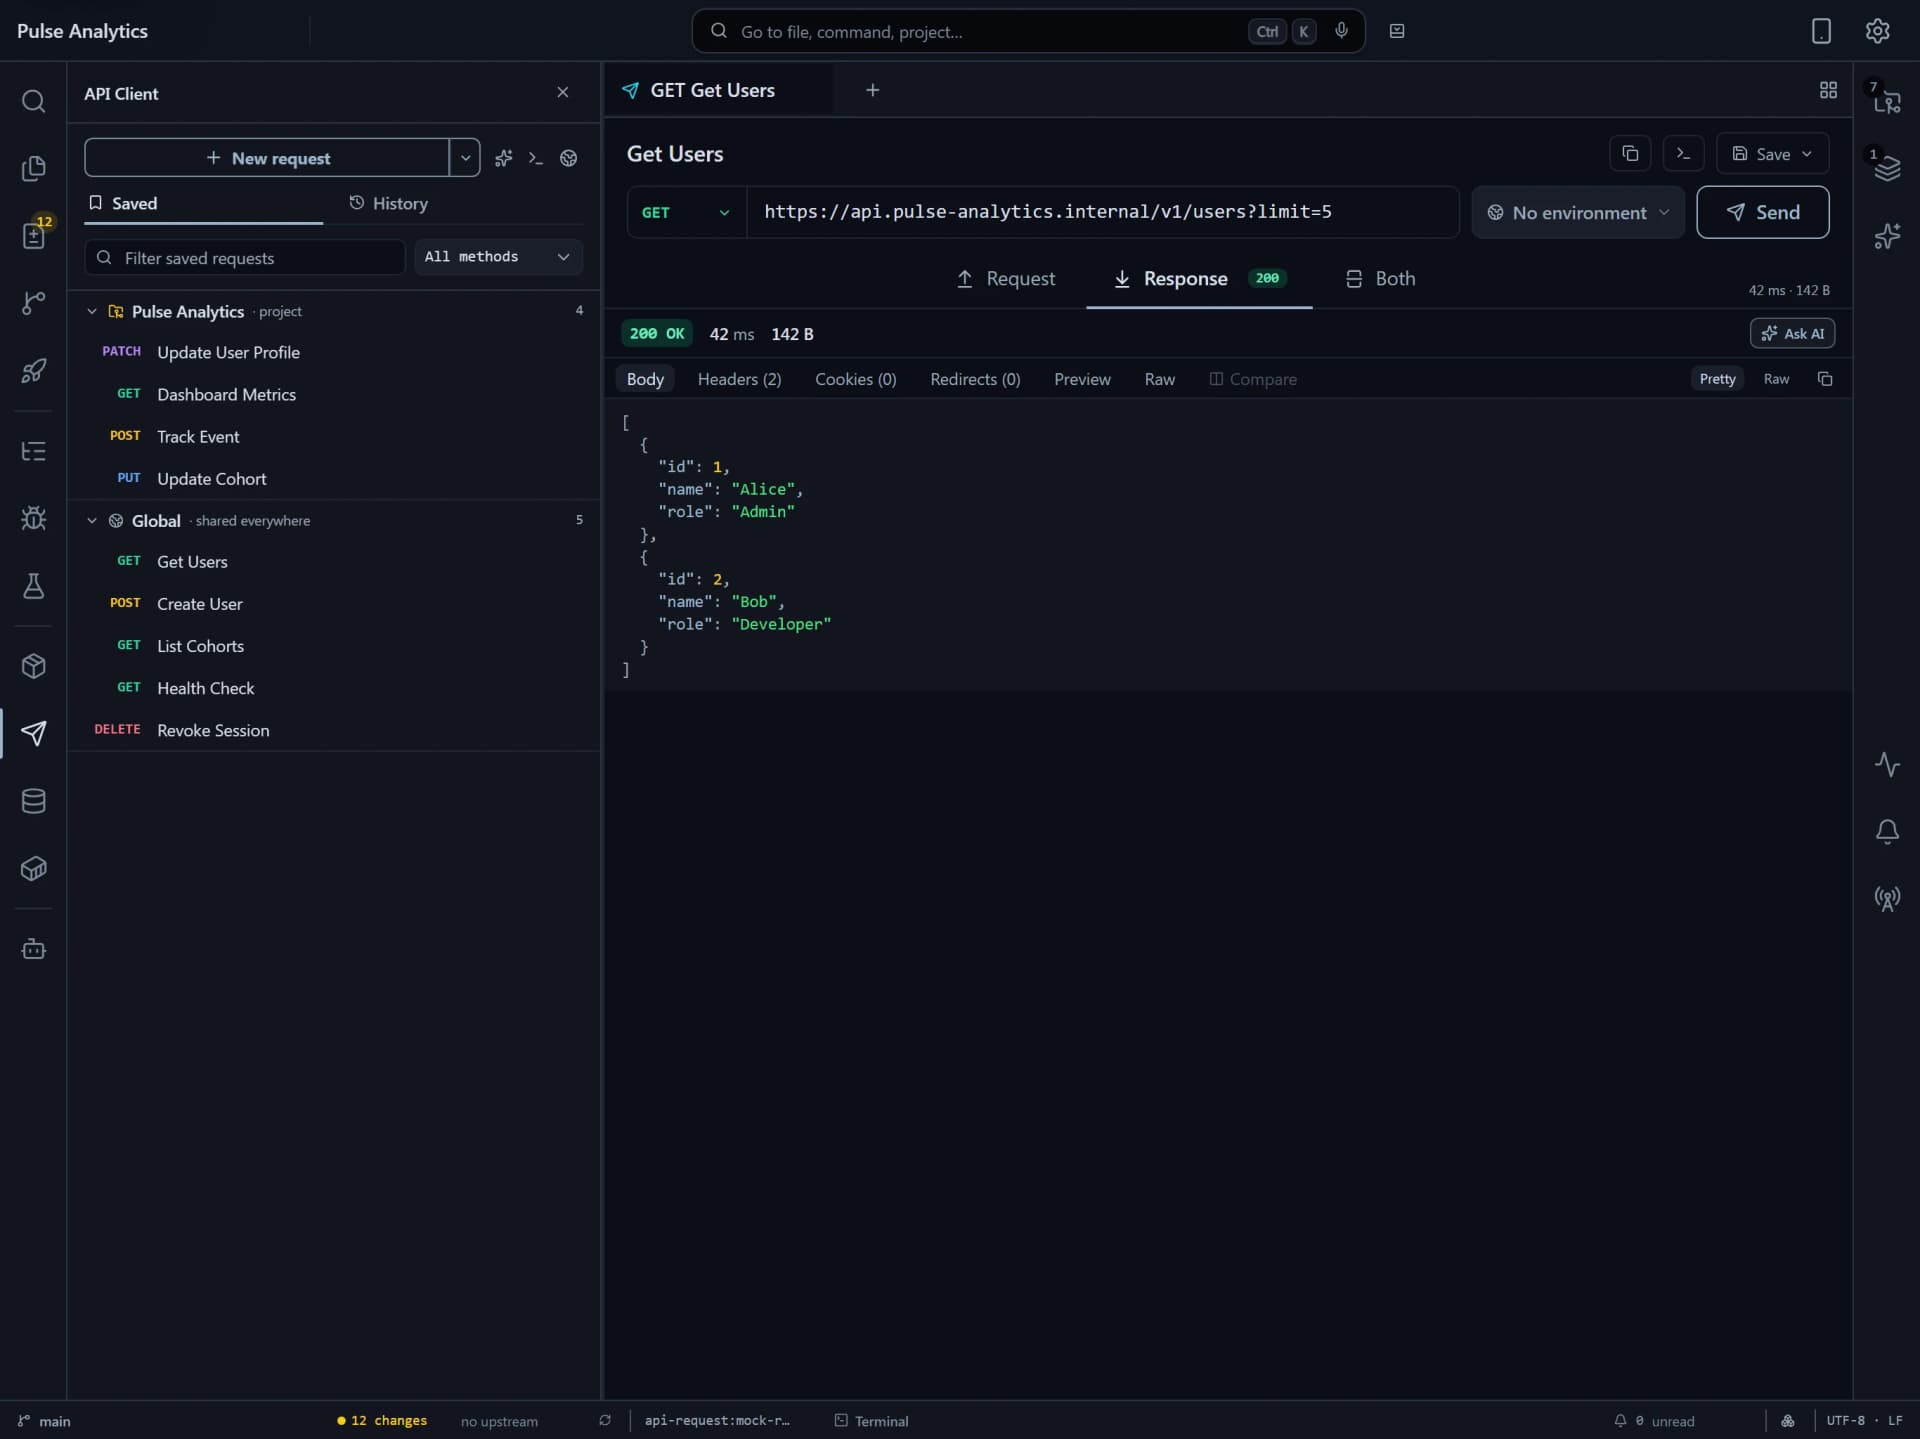Open the broadcast antenna icon in right rail
The height and width of the screenshot is (1439, 1920).
point(1887,899)
